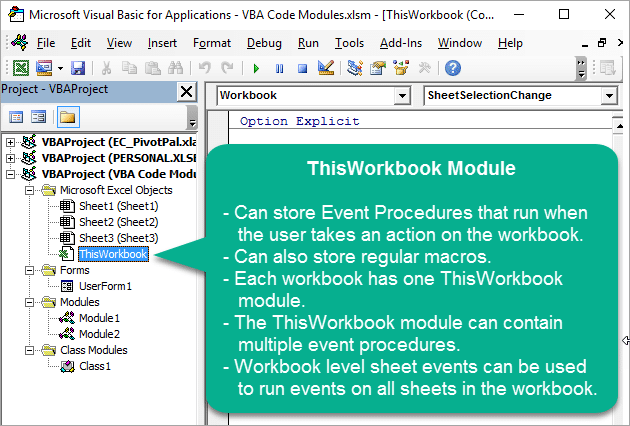Click the View Microsoft Excel icon
630x426 pixels.
(20, 68)
